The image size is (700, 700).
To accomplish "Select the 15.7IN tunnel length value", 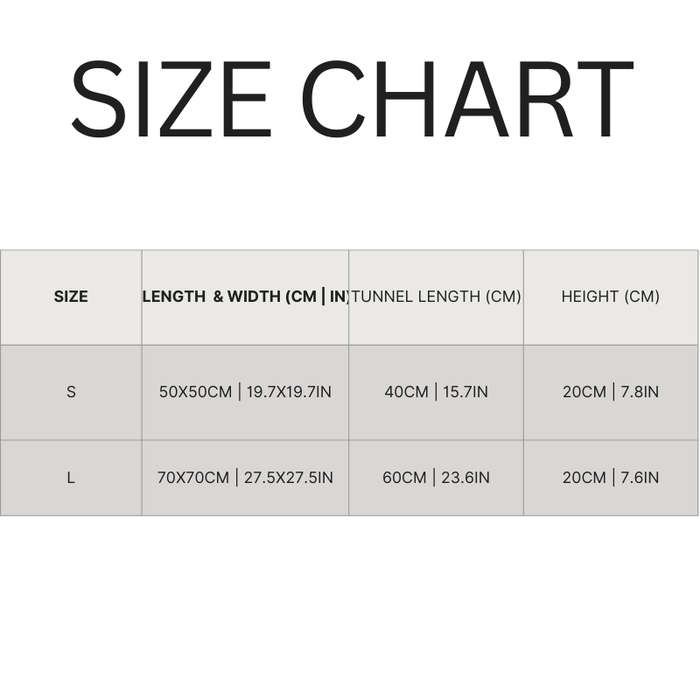I will coord(465,392).
